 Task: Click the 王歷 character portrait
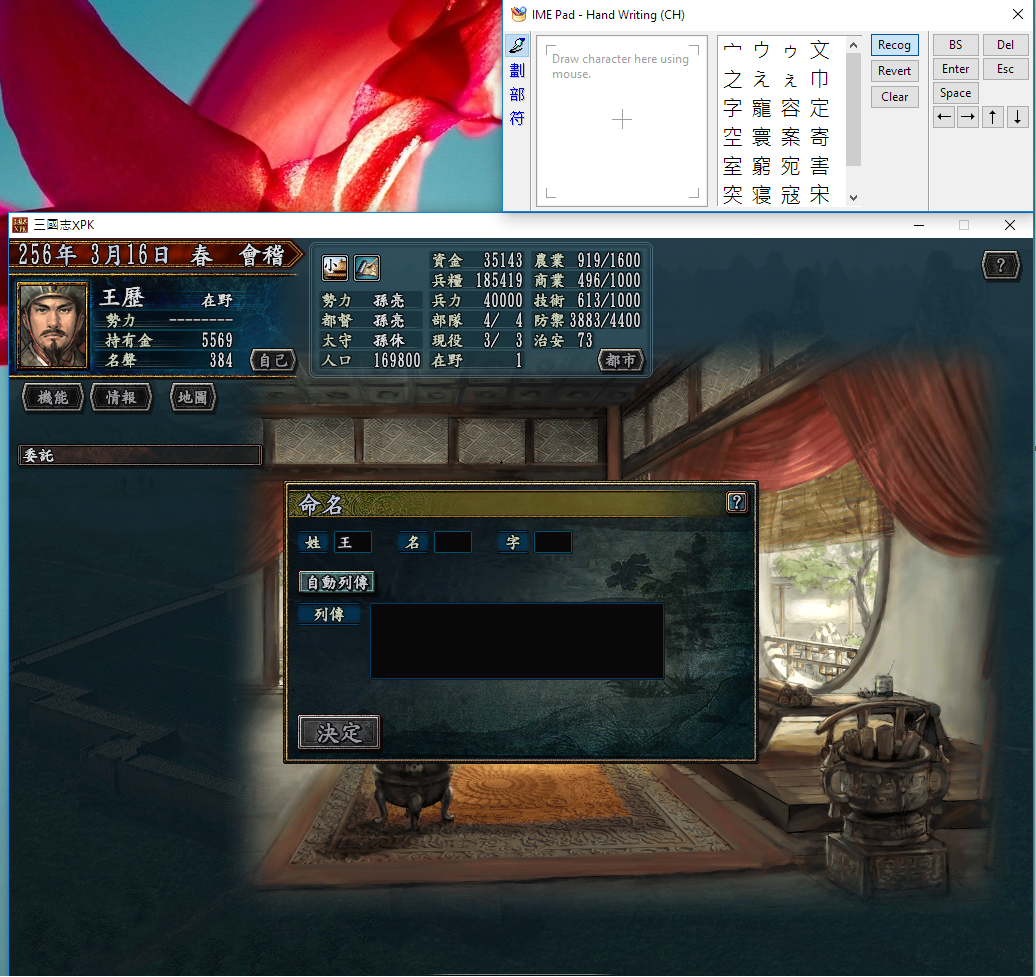pos(52,326)
